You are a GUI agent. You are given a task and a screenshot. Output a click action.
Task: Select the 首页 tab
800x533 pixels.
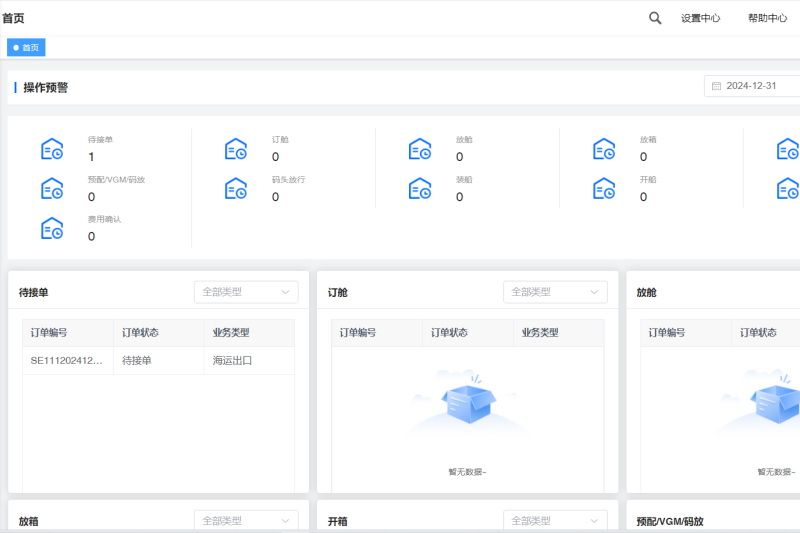27,47
